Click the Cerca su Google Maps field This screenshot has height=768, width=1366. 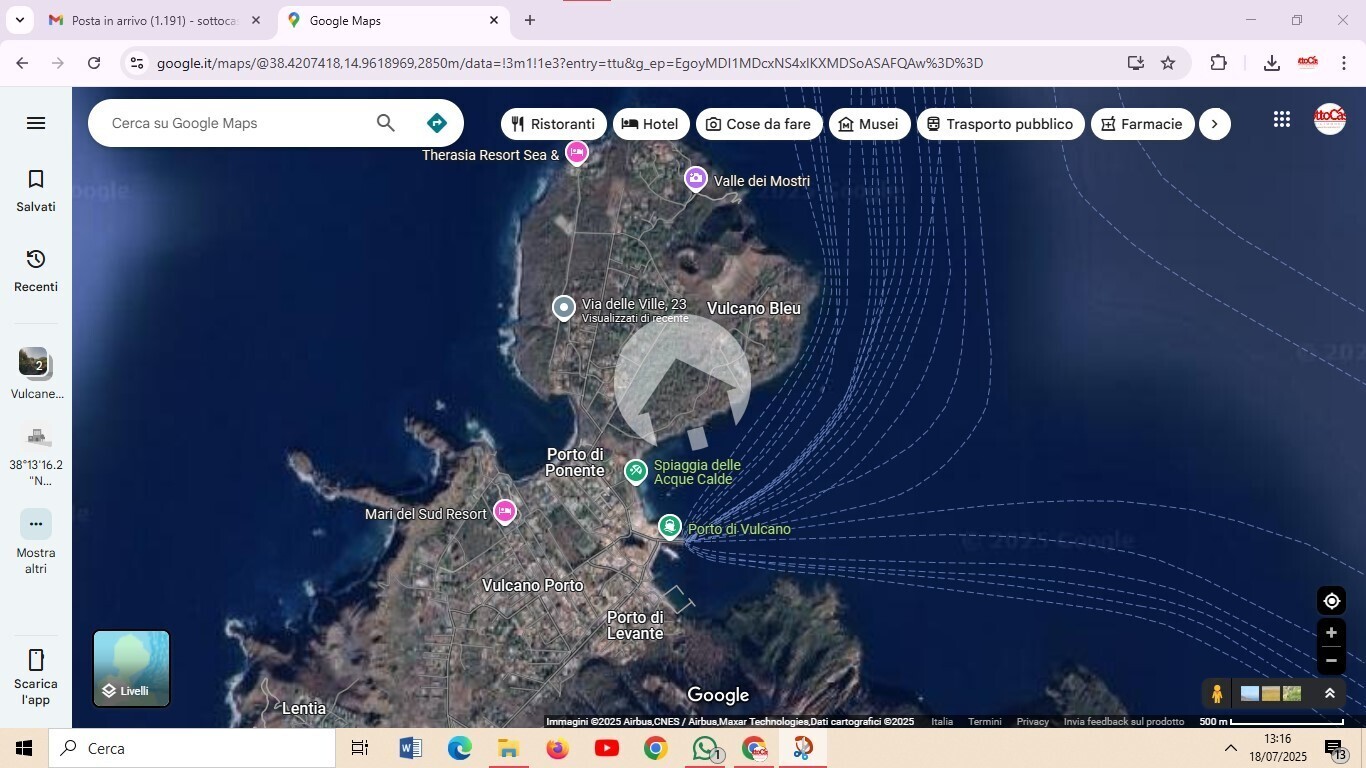[235, 123]
